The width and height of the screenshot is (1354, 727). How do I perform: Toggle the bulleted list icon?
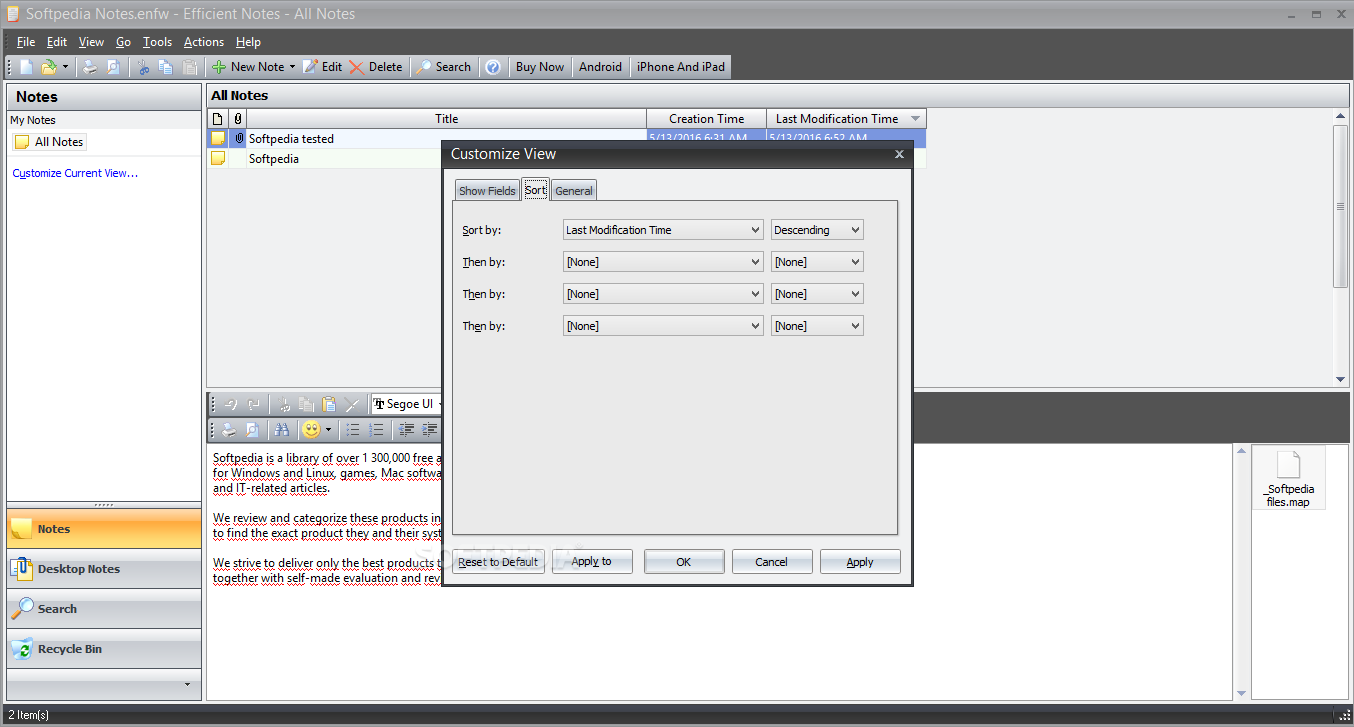coord(353,429)
